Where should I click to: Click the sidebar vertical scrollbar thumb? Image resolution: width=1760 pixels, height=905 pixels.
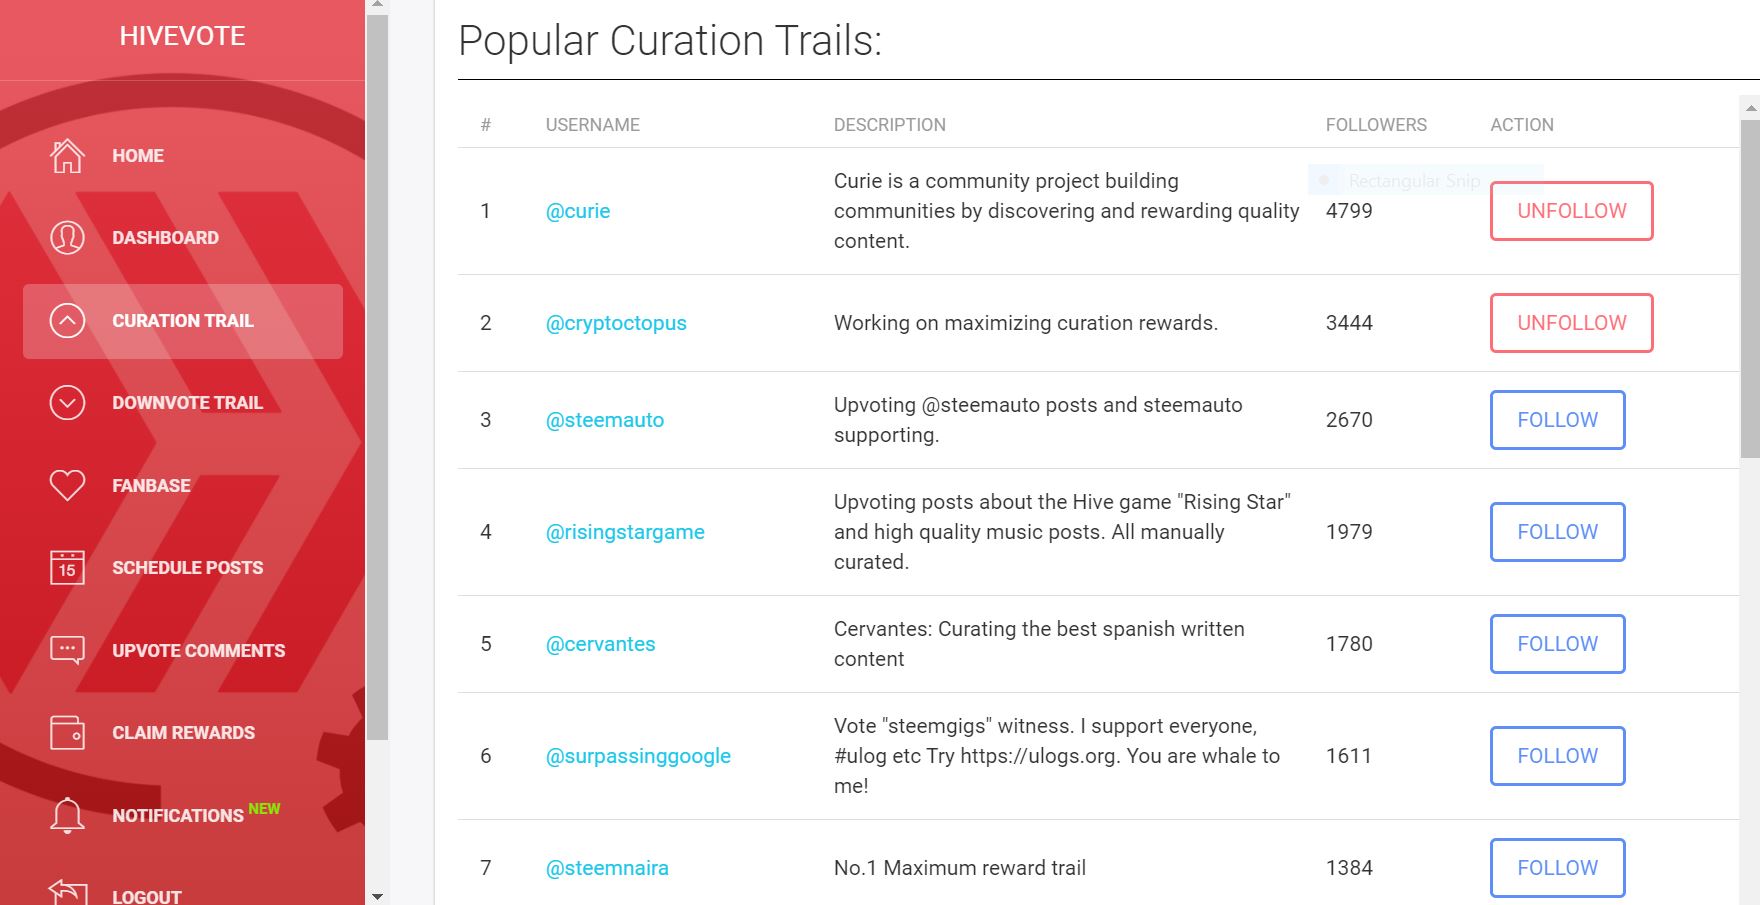[377, 377]
